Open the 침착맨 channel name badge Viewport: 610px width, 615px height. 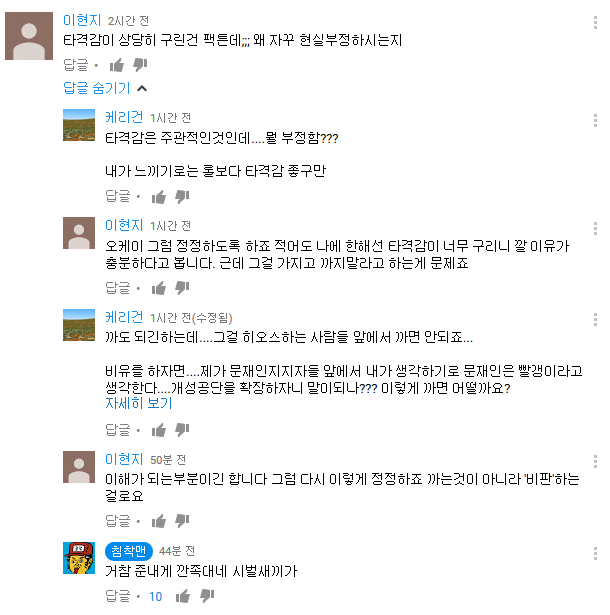click(129, 551)
